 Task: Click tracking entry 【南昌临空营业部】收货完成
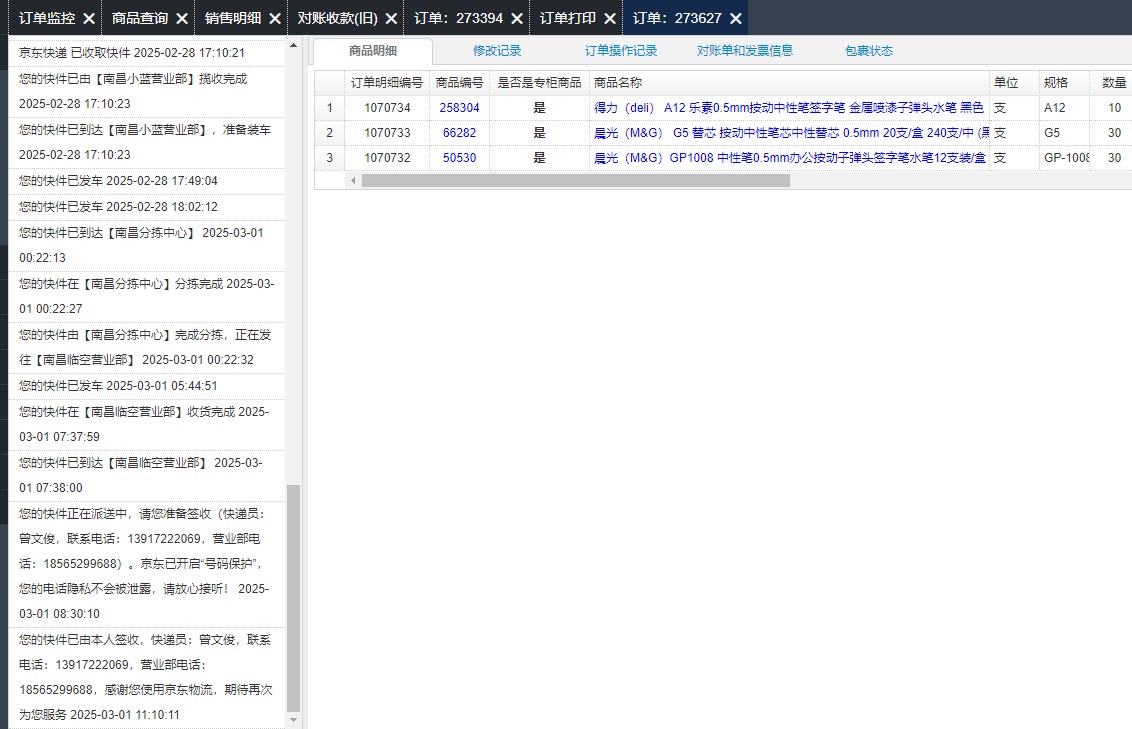tap(147, 424)
